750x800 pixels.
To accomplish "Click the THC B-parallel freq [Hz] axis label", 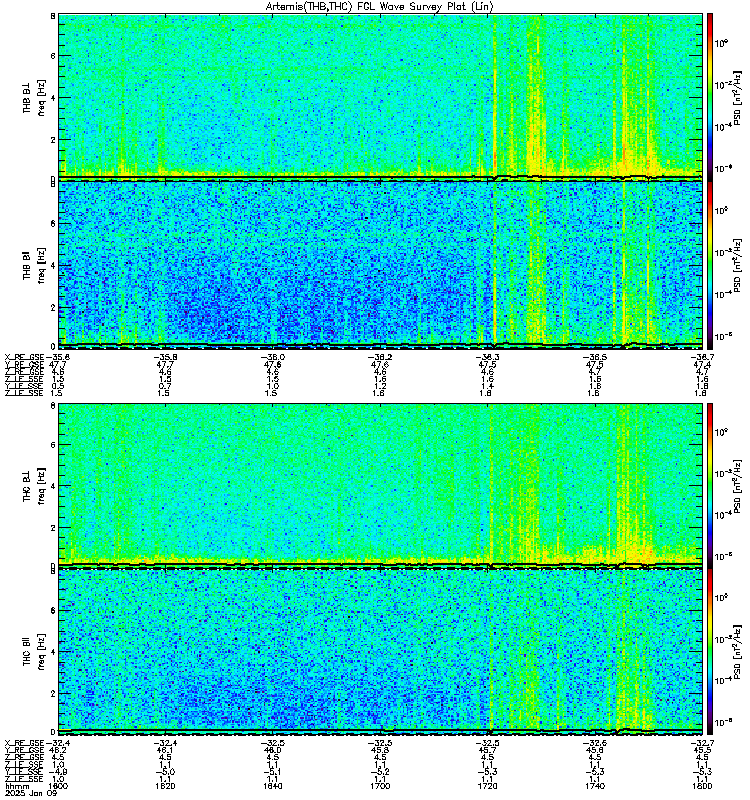I will (x=41, y=652).
